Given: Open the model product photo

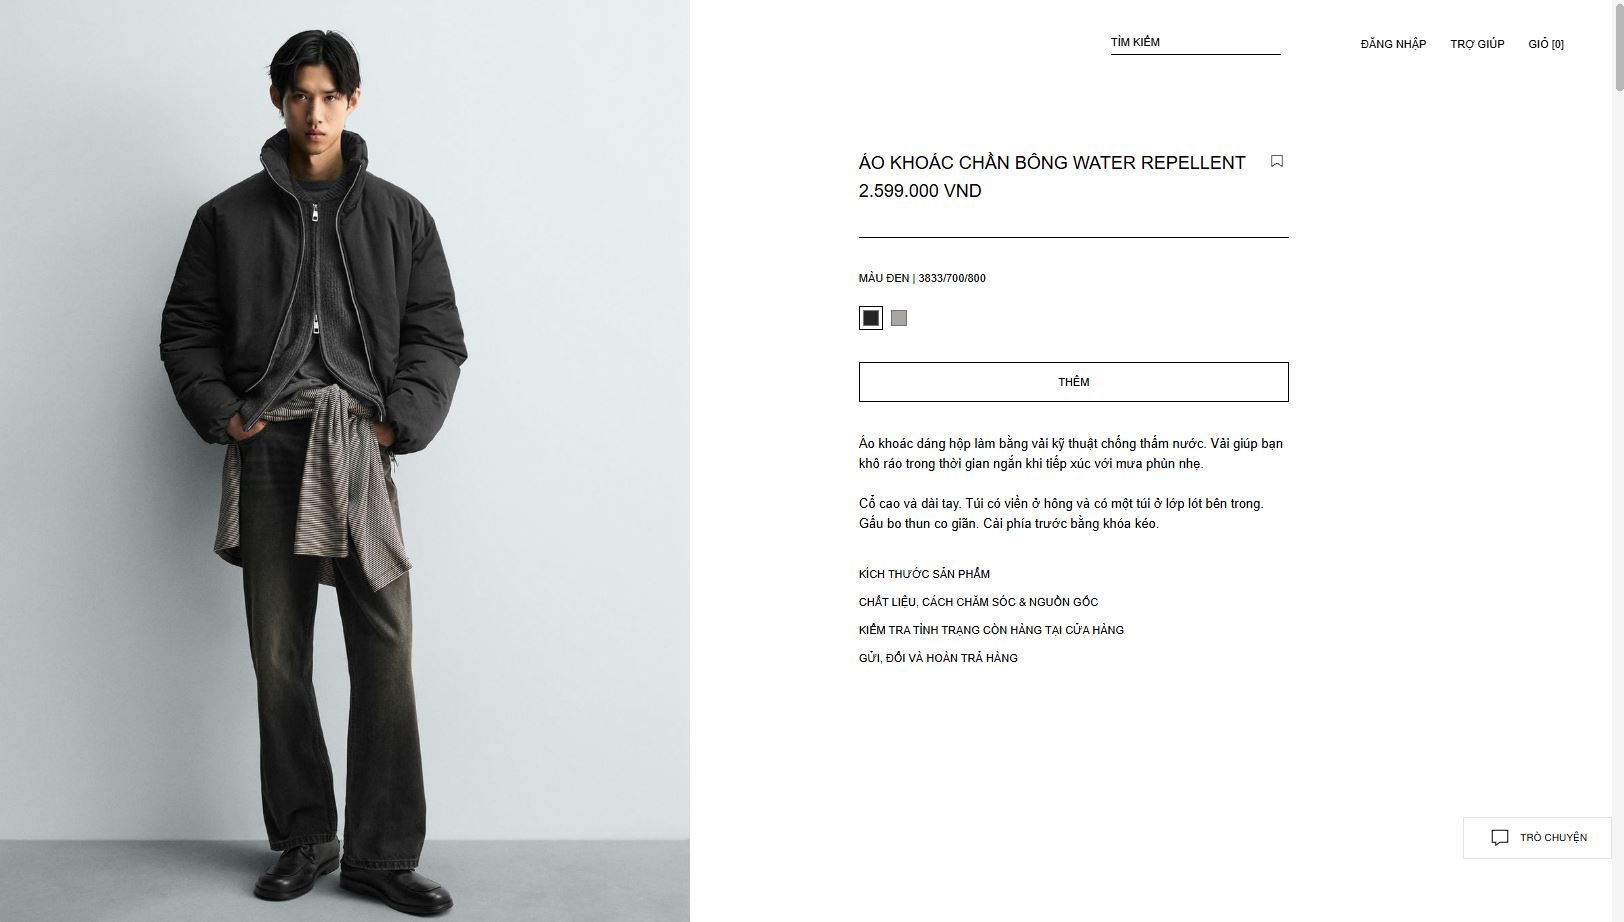Looking at the screenshot, I should pos(345,461).
